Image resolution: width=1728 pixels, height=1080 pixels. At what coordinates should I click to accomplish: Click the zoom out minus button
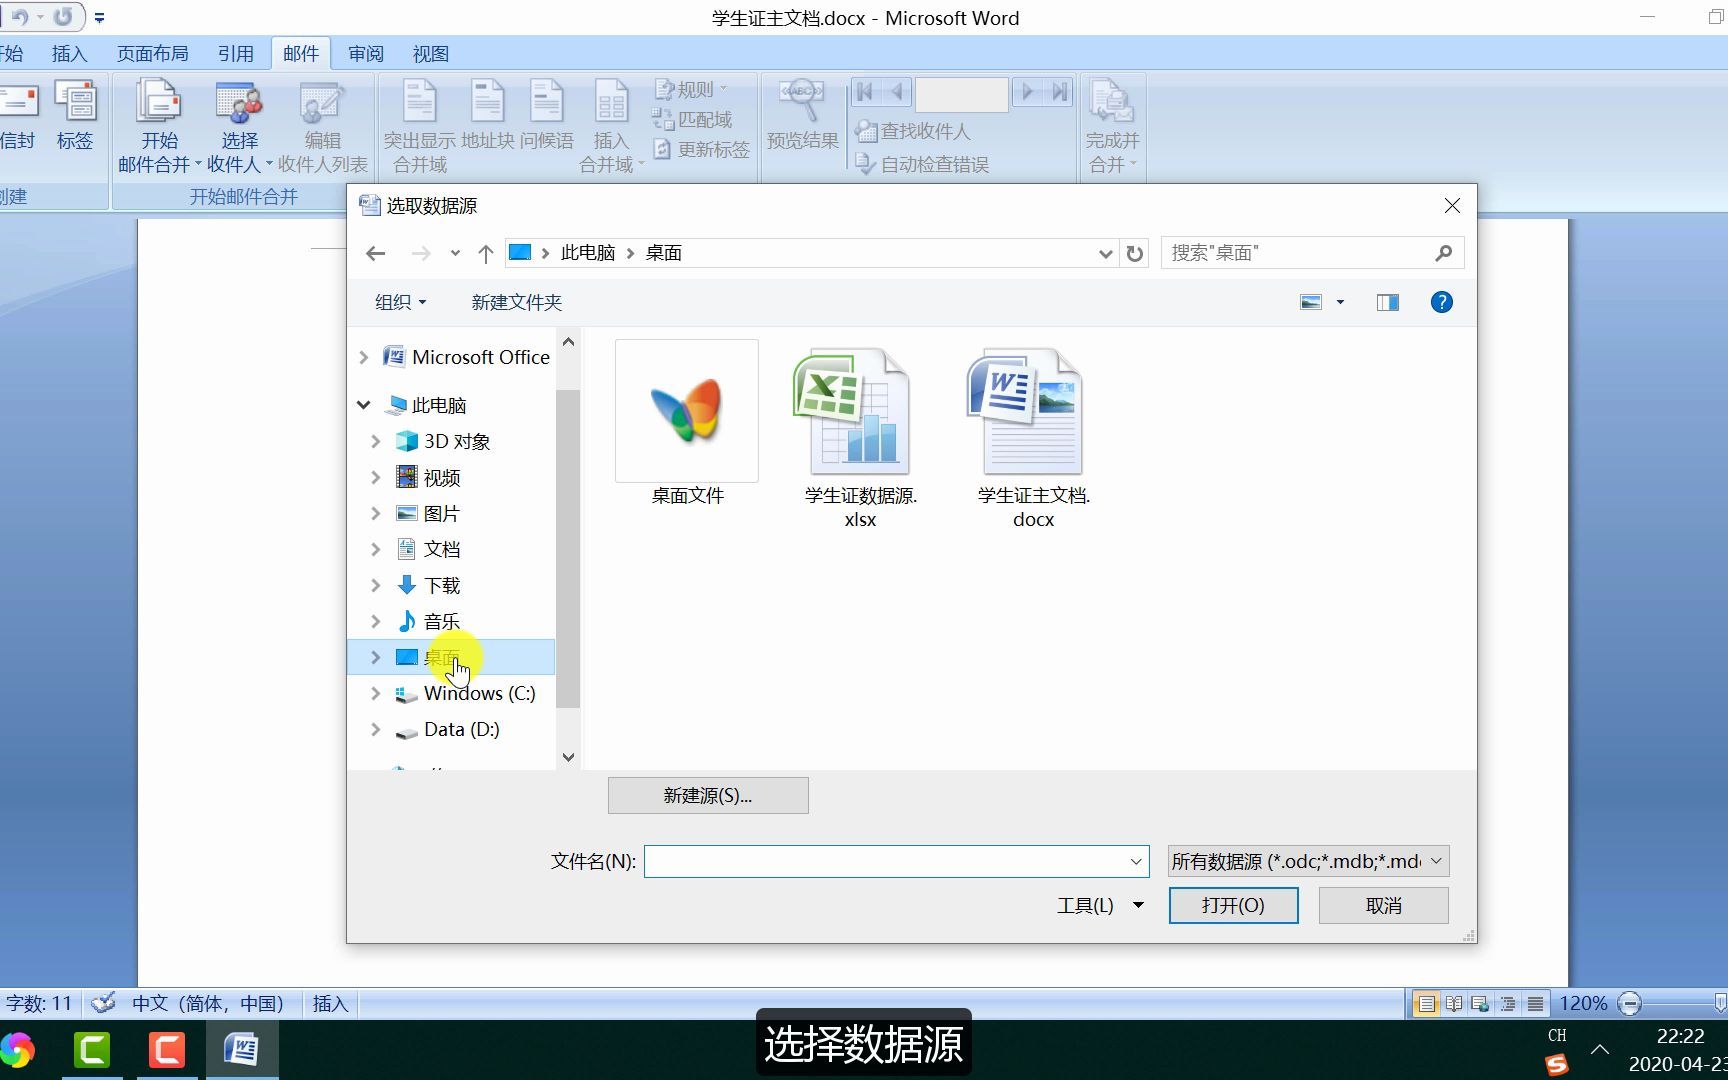(1629, 1003)
